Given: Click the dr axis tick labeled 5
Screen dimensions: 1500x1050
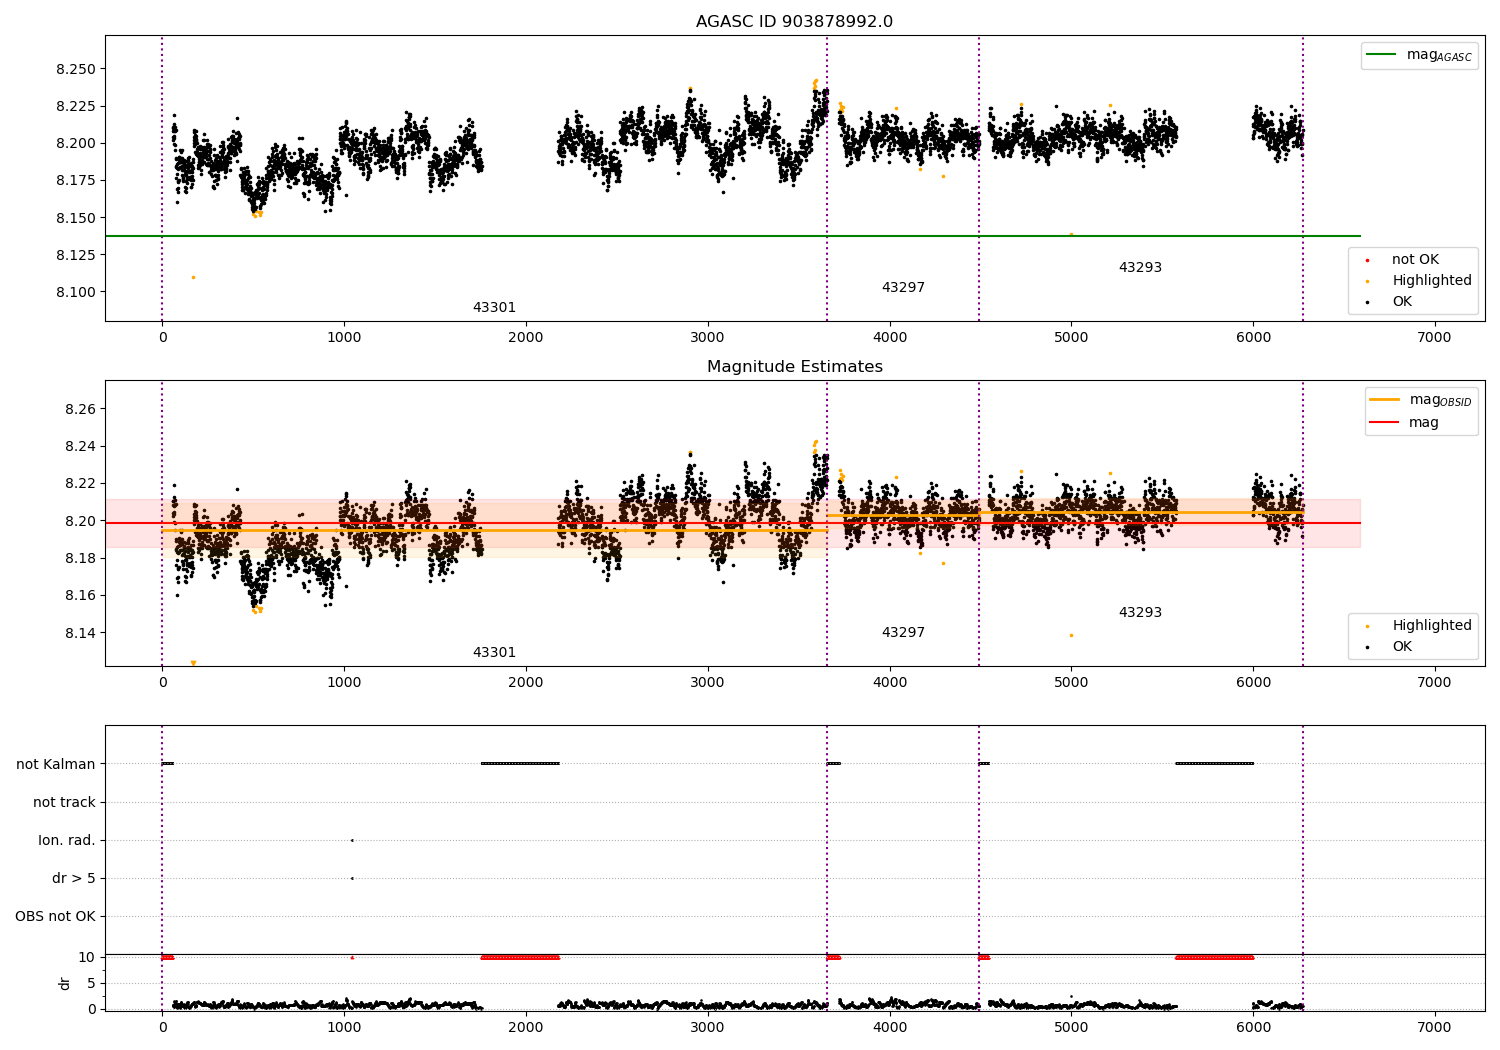Looking at the screenshot, I should pyautogui.click(x=92, y=984).
